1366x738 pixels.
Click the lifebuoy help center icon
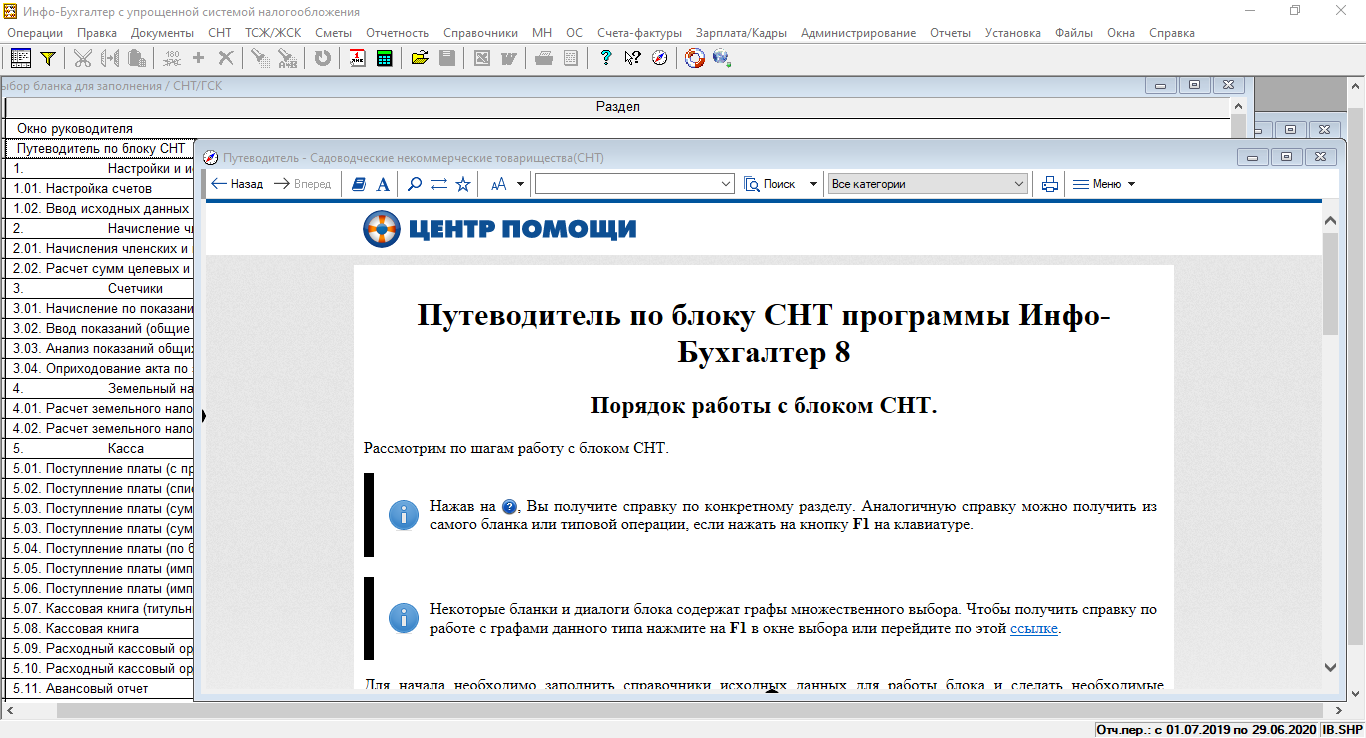point(694,58)
